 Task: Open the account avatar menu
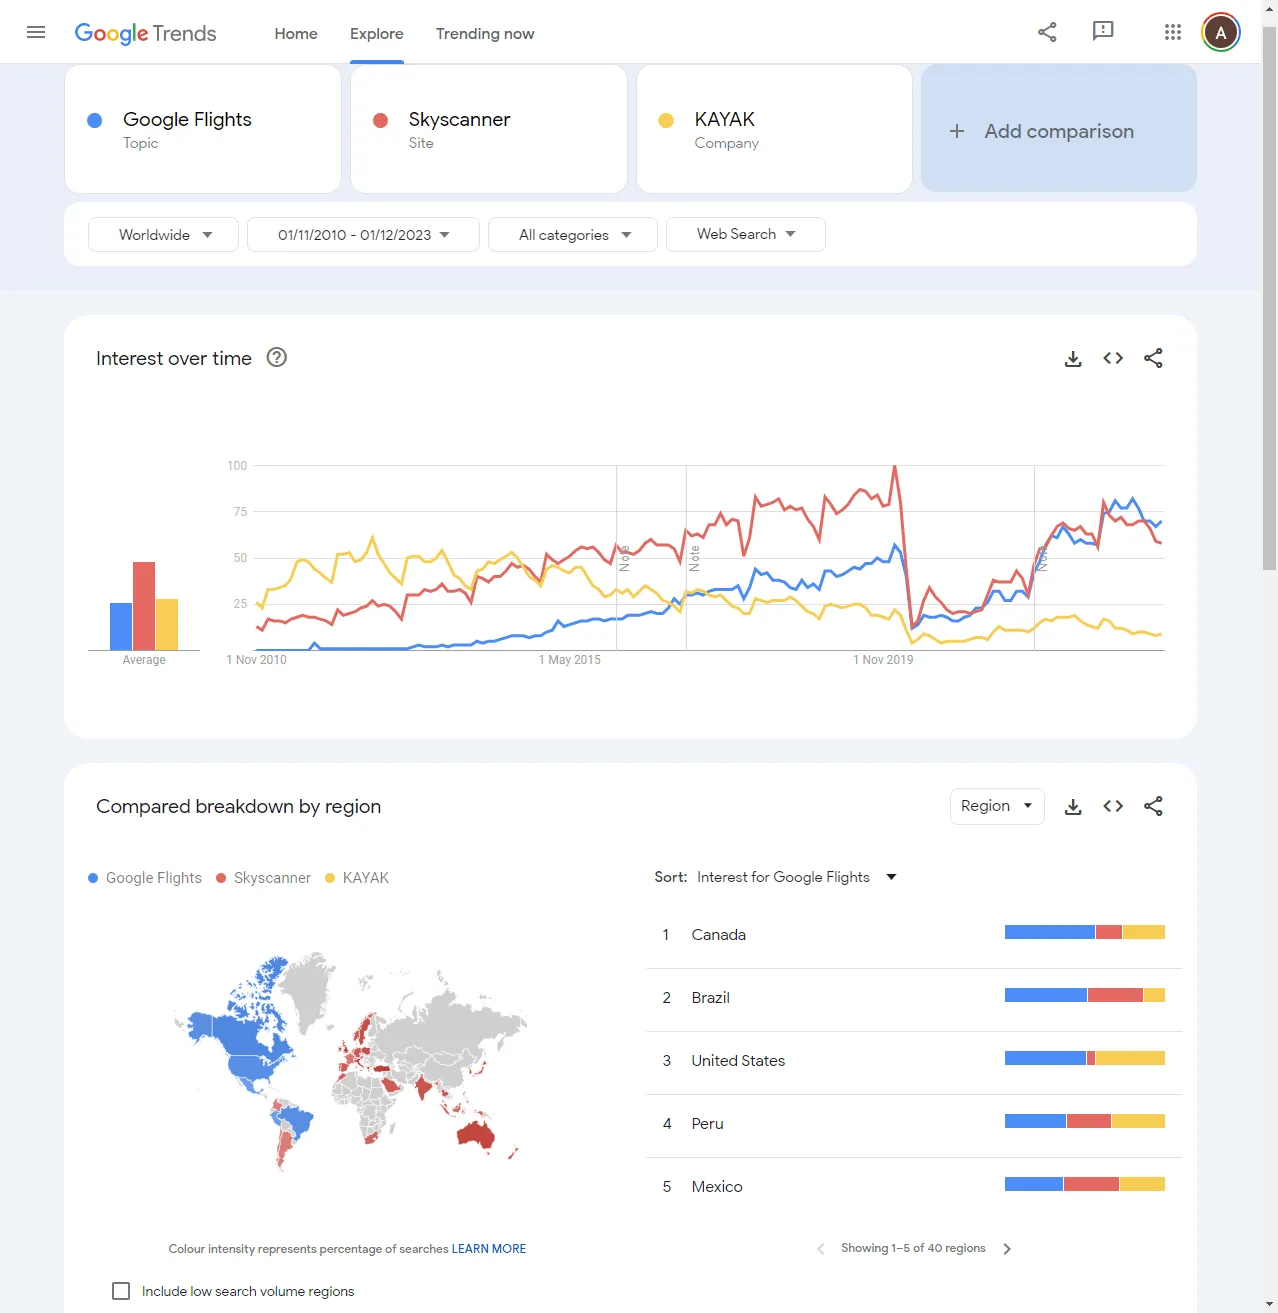(x=1221, y=33)
